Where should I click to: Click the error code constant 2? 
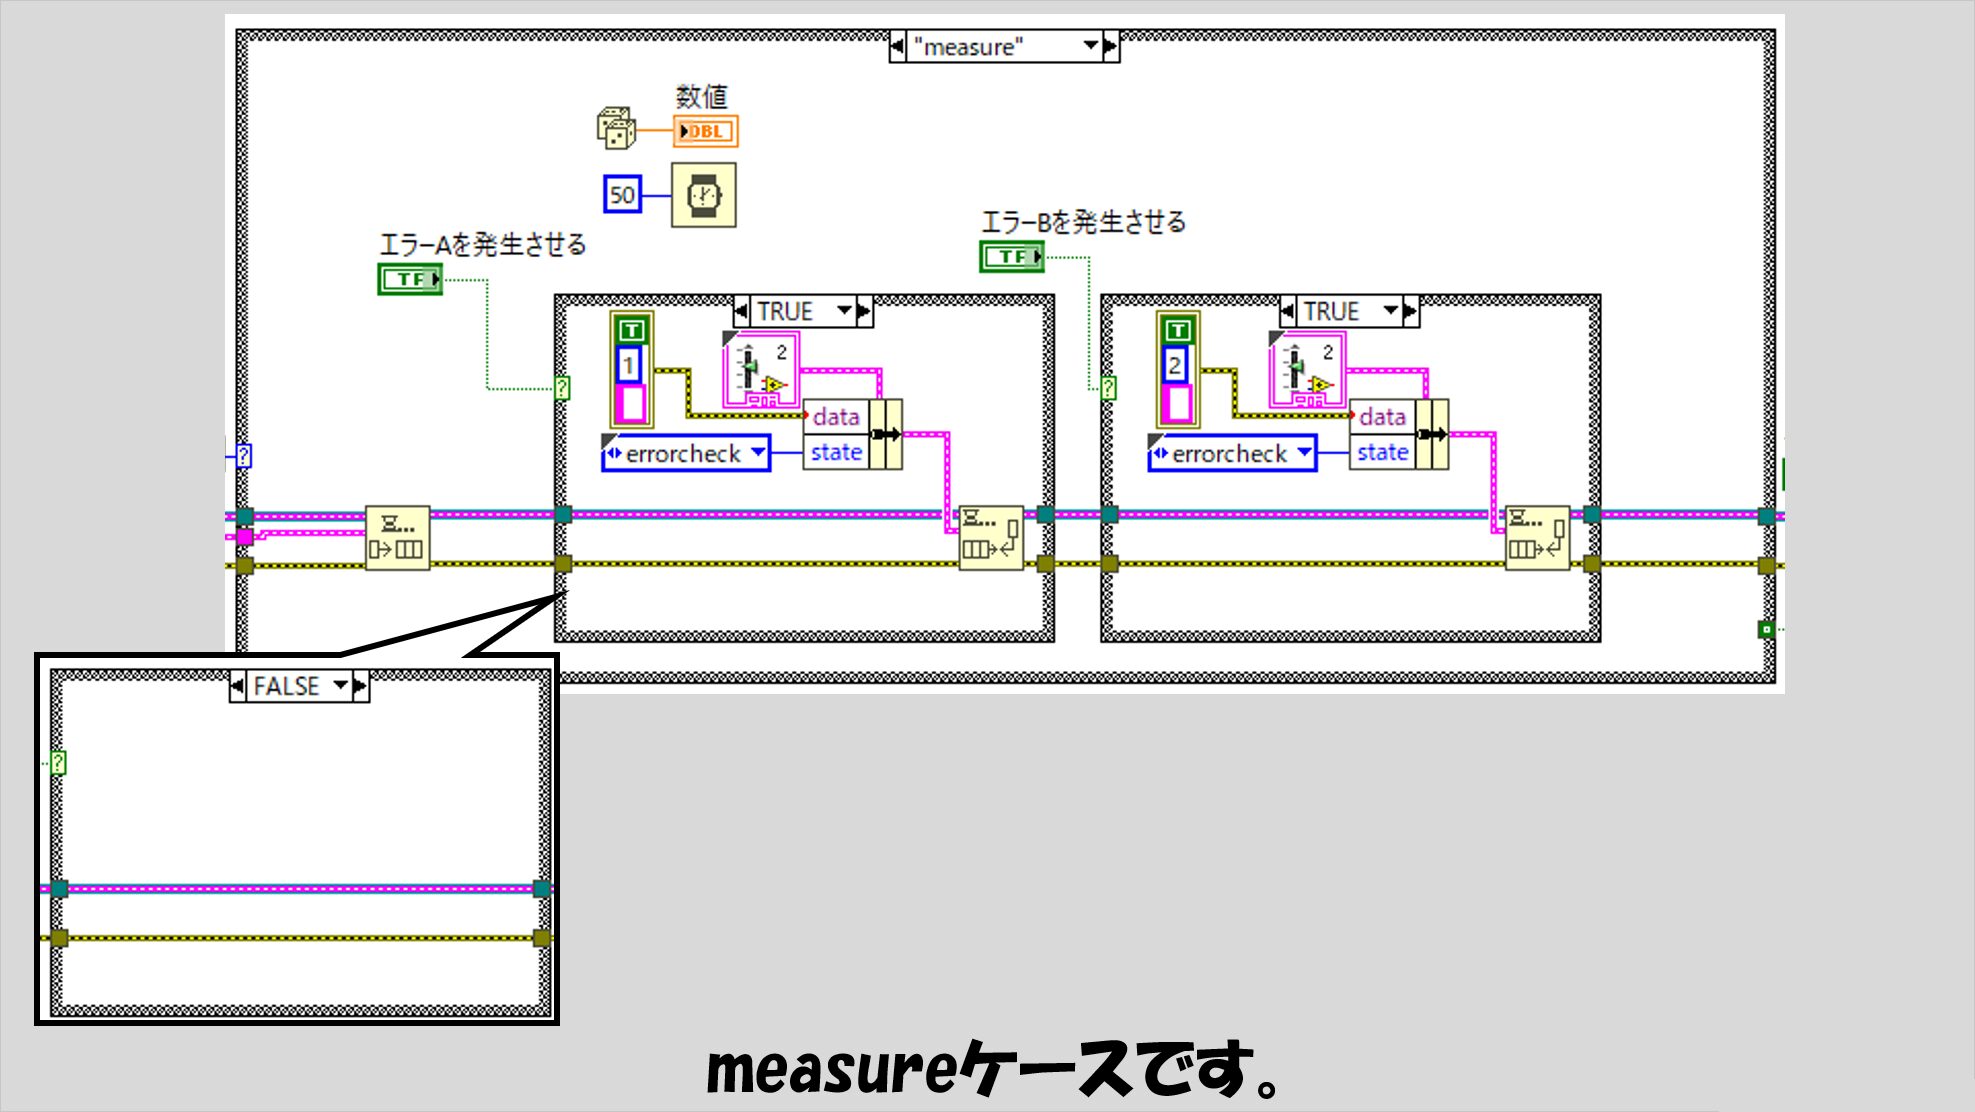1175,365
